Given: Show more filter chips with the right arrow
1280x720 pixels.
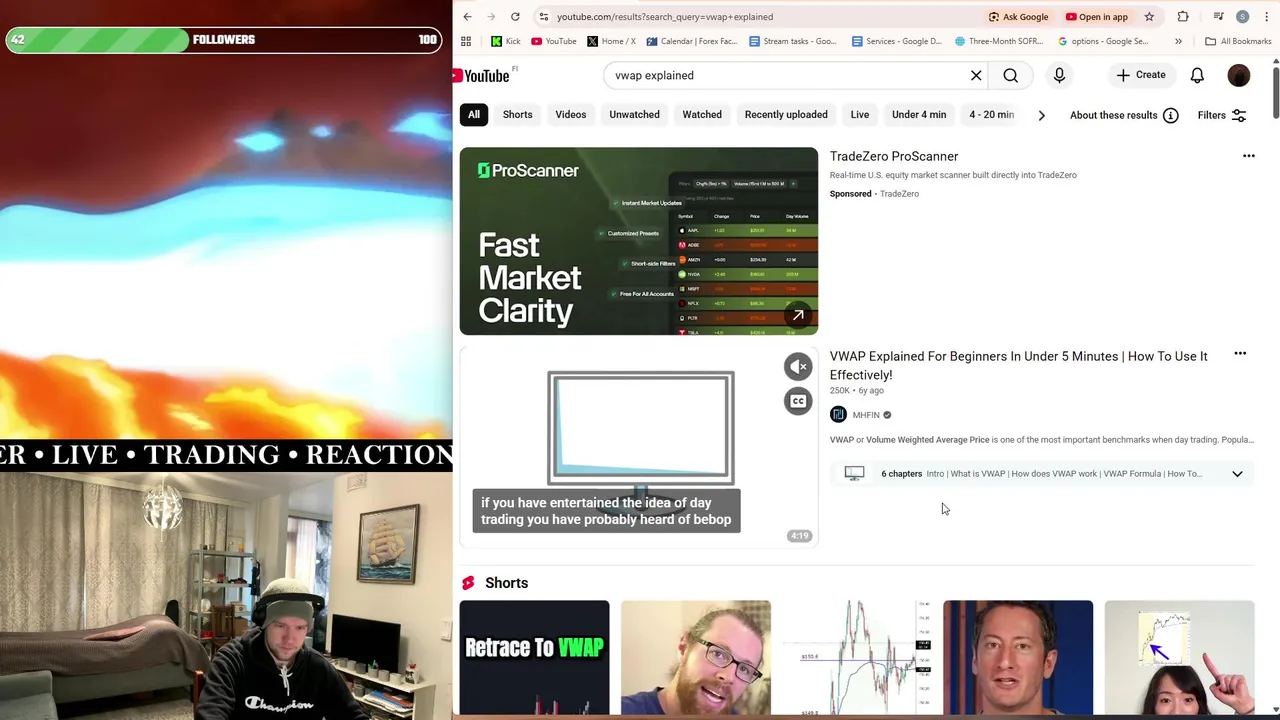Looking at the screenshot, I should pos(1041,115).
